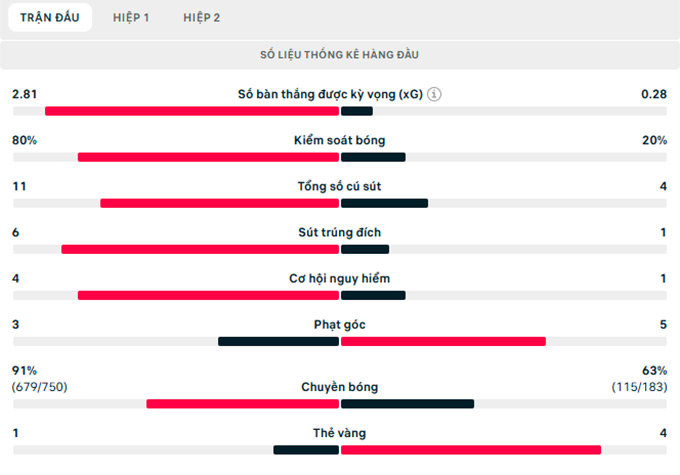Click the red xG bar
Image resolution: width=680 pixels, height=475 pixels.
[x=192, y=111]
